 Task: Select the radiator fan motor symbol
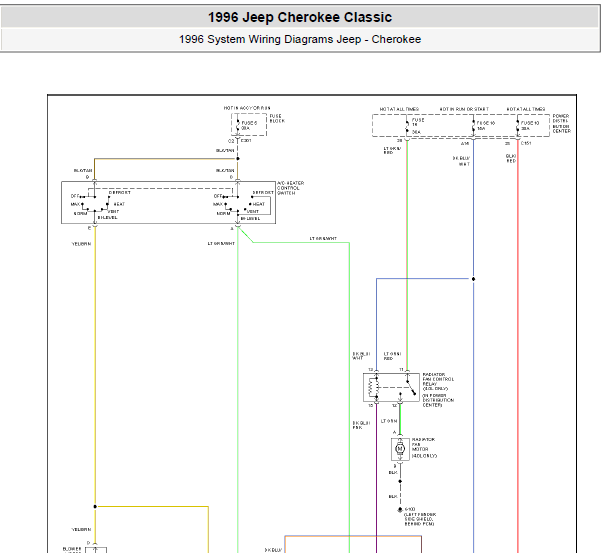400,449
